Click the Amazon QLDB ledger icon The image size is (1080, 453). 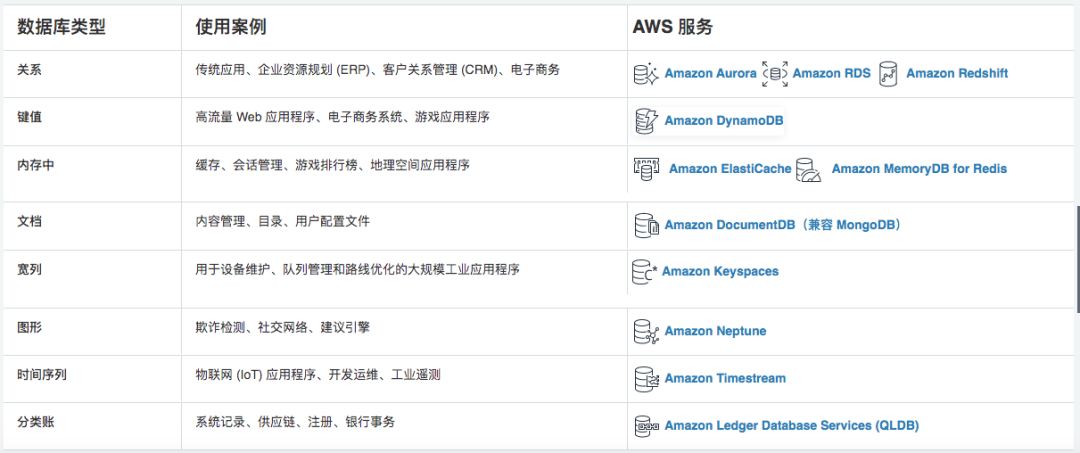tap(646, 426)
